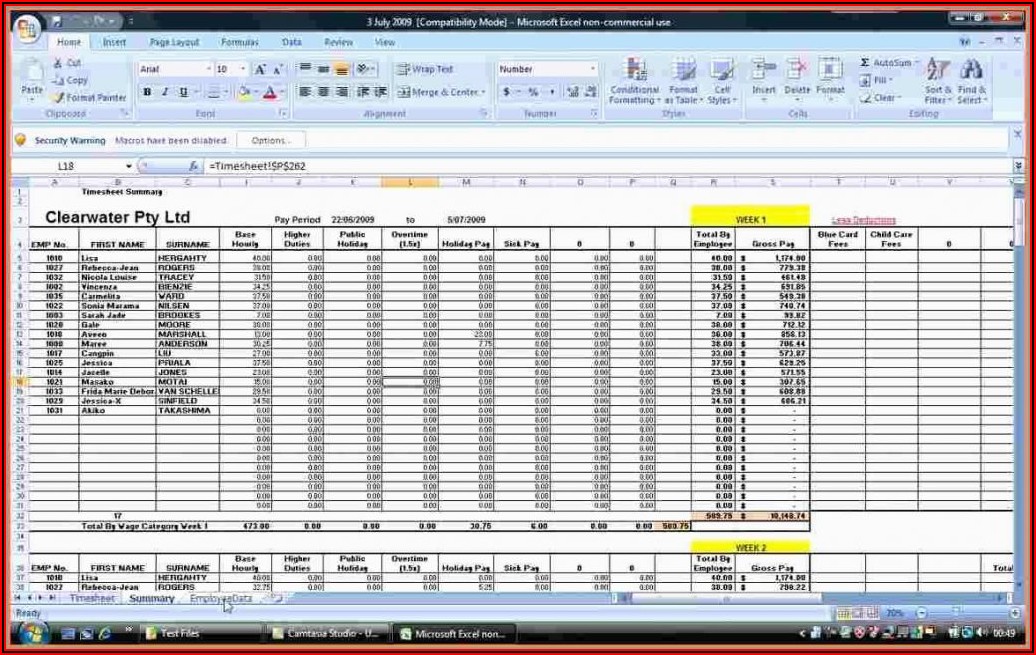Open Conditional Formatting in ribbon
This screenshot has width=1036, height=655.
pyautogui.click(x=634, y=82)
